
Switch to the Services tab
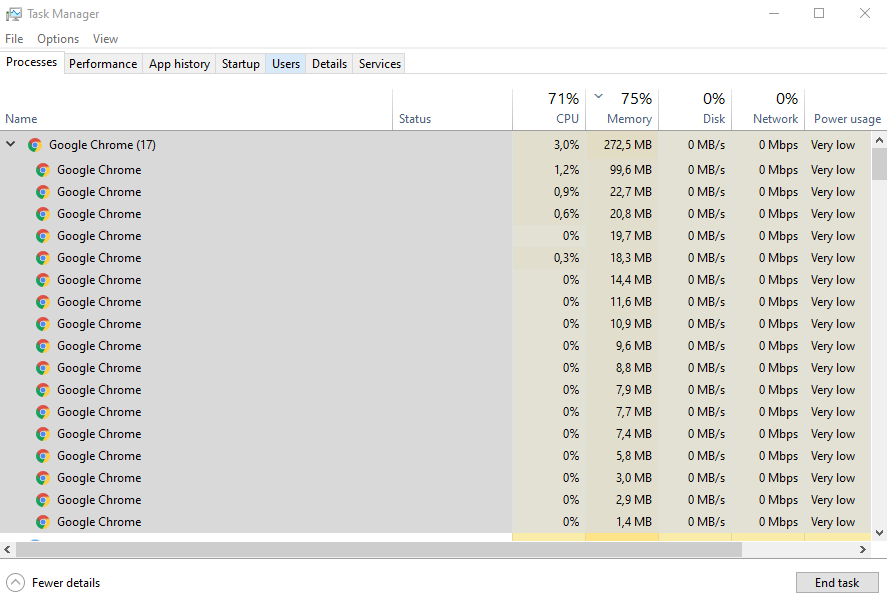click(x=380, y=64)
